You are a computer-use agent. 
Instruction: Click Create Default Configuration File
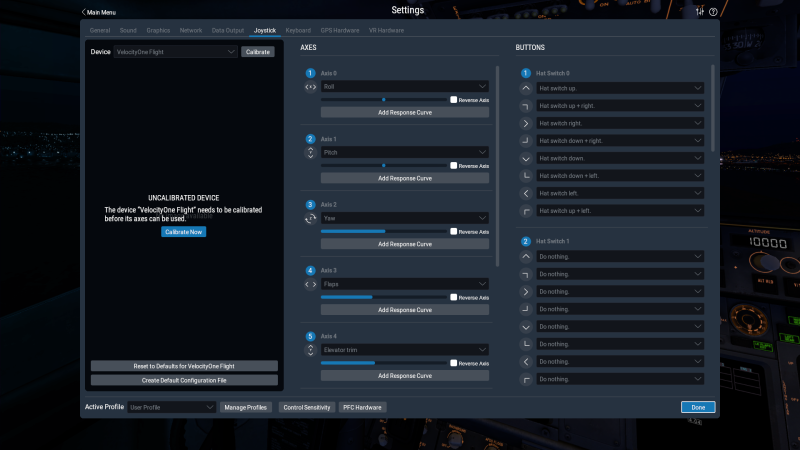pyautogui.click(x=184, y=381)
